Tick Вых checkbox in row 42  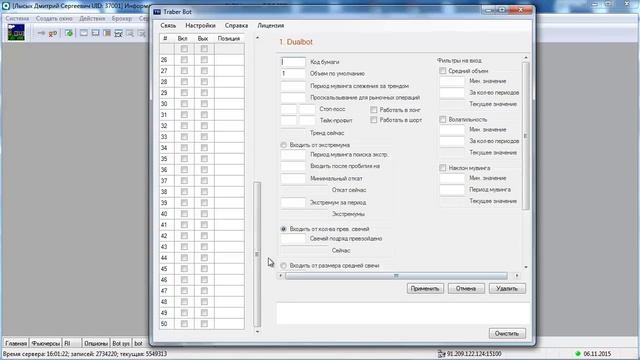[204, 236]
